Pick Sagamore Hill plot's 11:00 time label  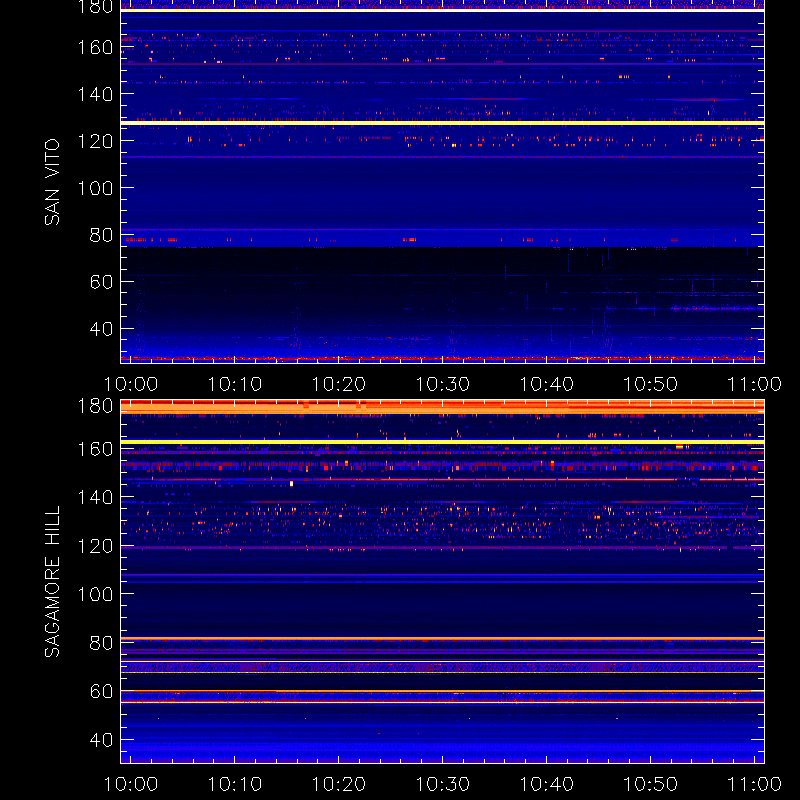[x=755, y=784]
